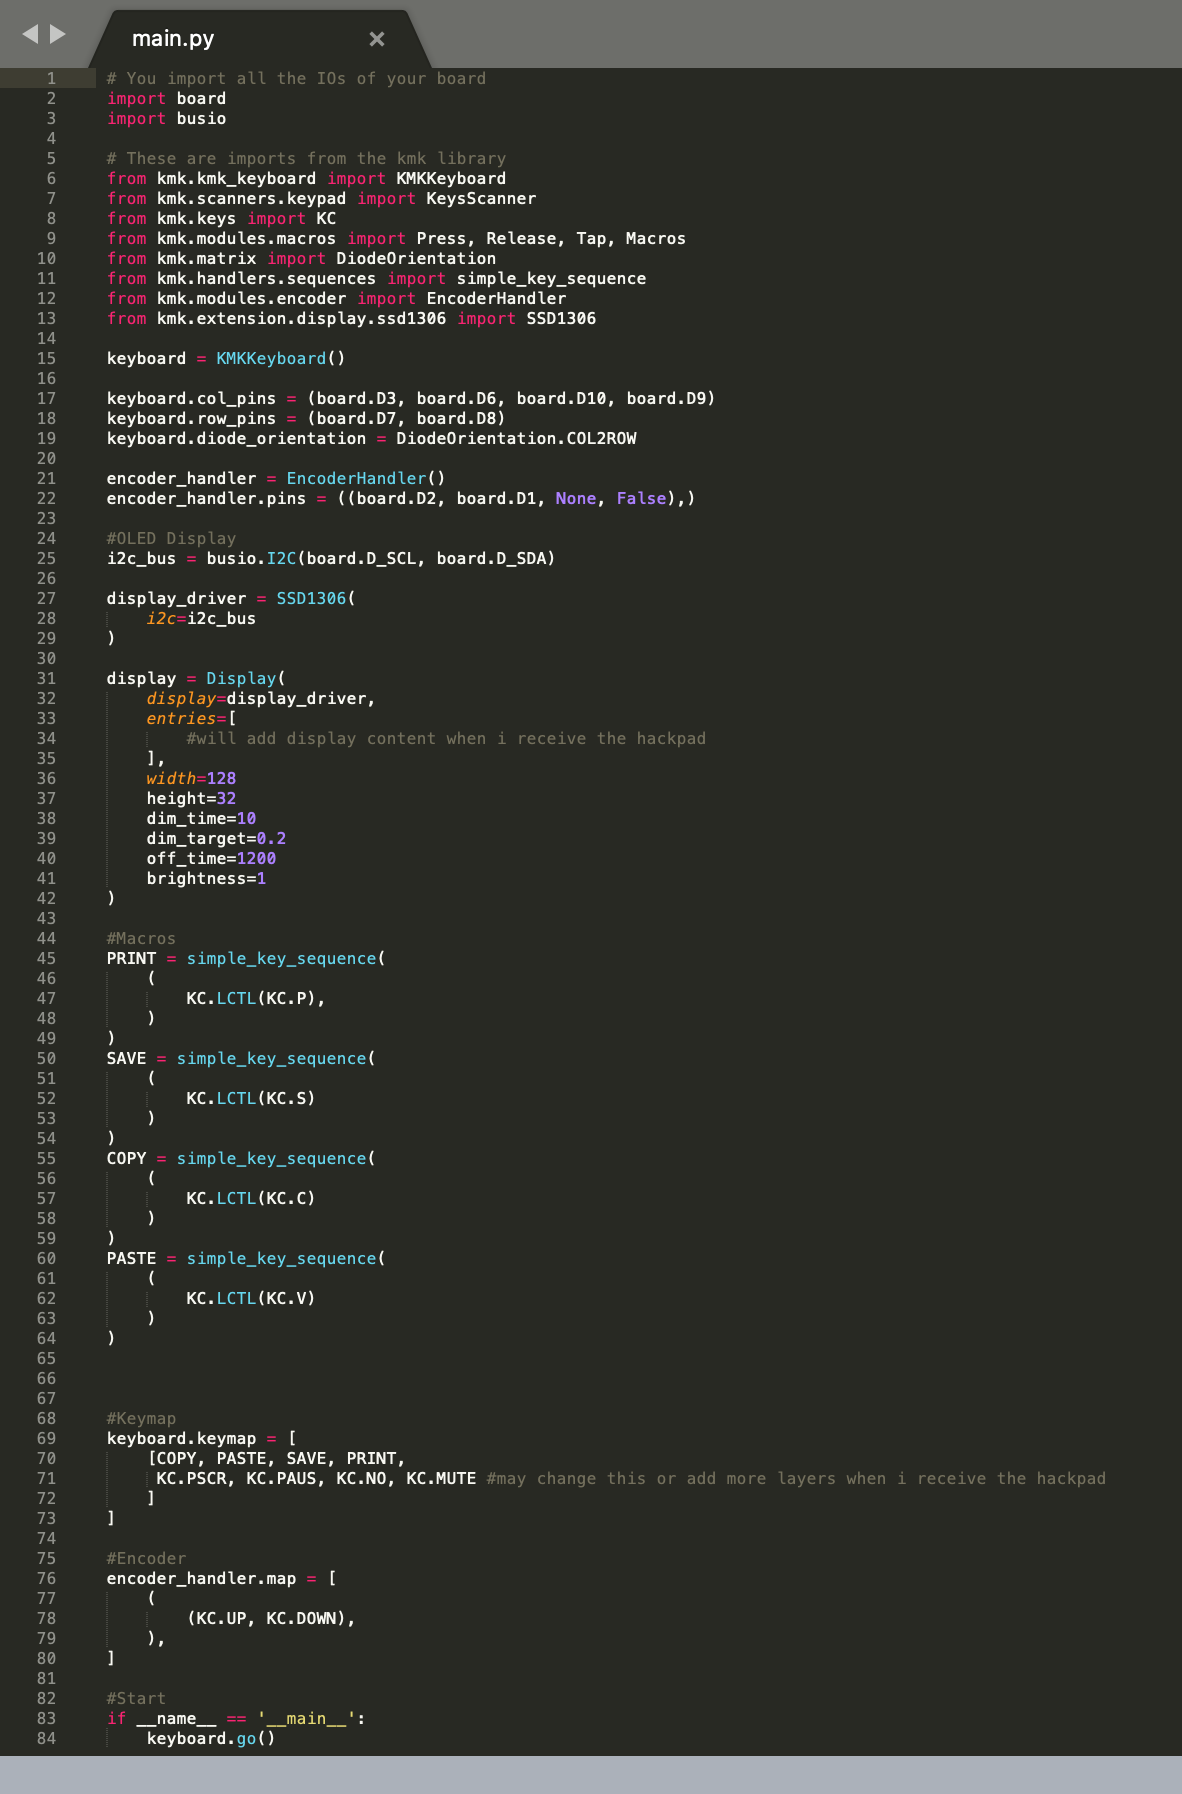Image resolution: width=1182 pixels, height=1794 pixels.
Task: Click the right tab navigation arrow
Action: (58, 34)
